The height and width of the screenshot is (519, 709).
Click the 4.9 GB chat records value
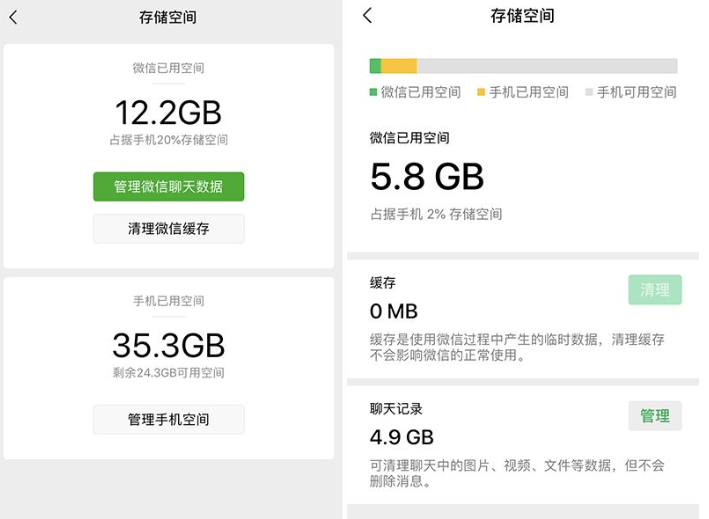coord(402,437)
